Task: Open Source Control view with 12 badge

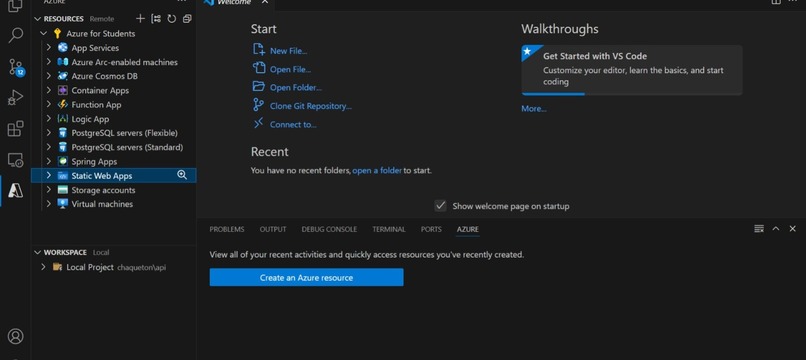Action: (16, 67)
